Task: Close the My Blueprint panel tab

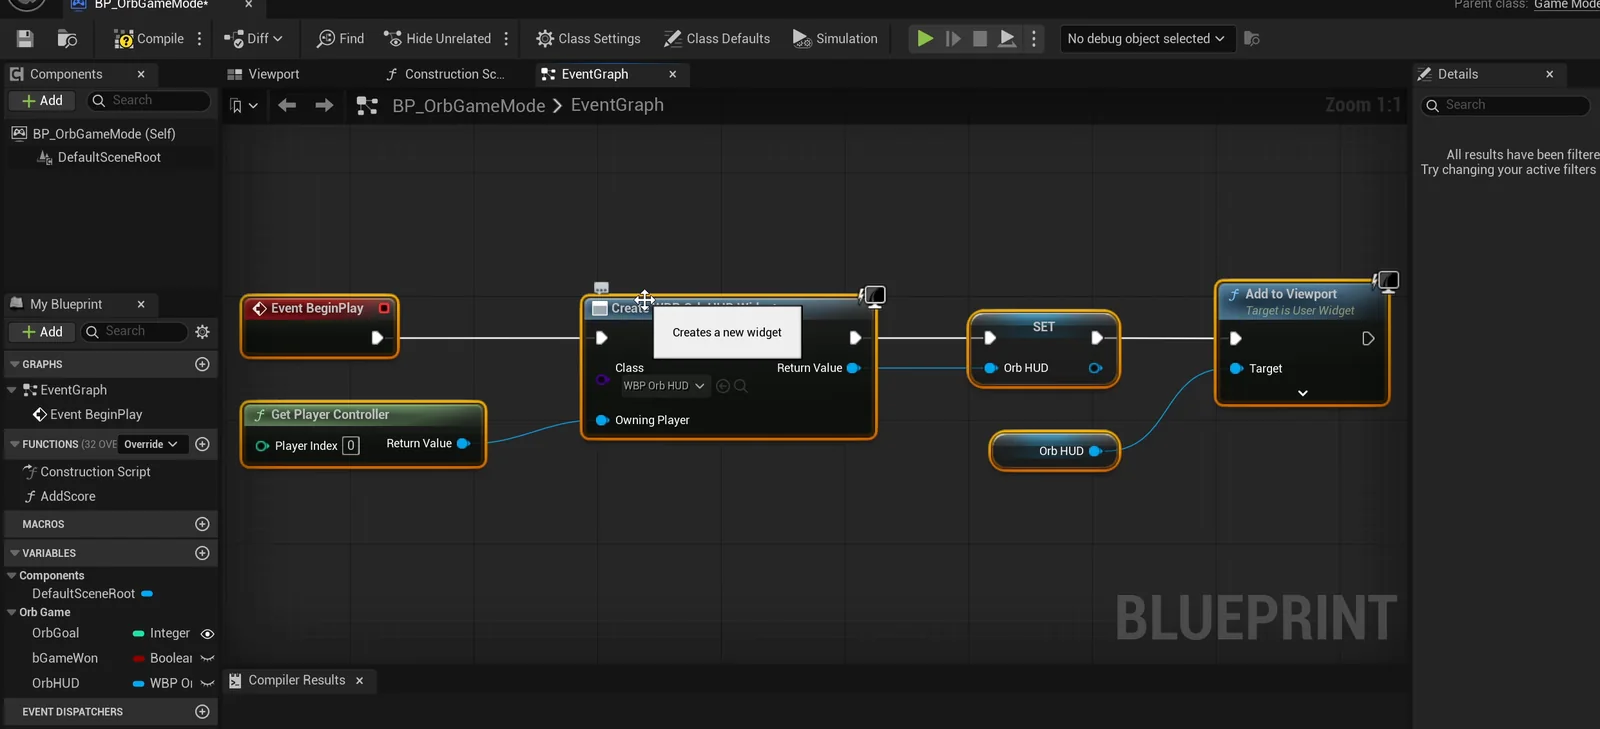Action: coord(141,304)
